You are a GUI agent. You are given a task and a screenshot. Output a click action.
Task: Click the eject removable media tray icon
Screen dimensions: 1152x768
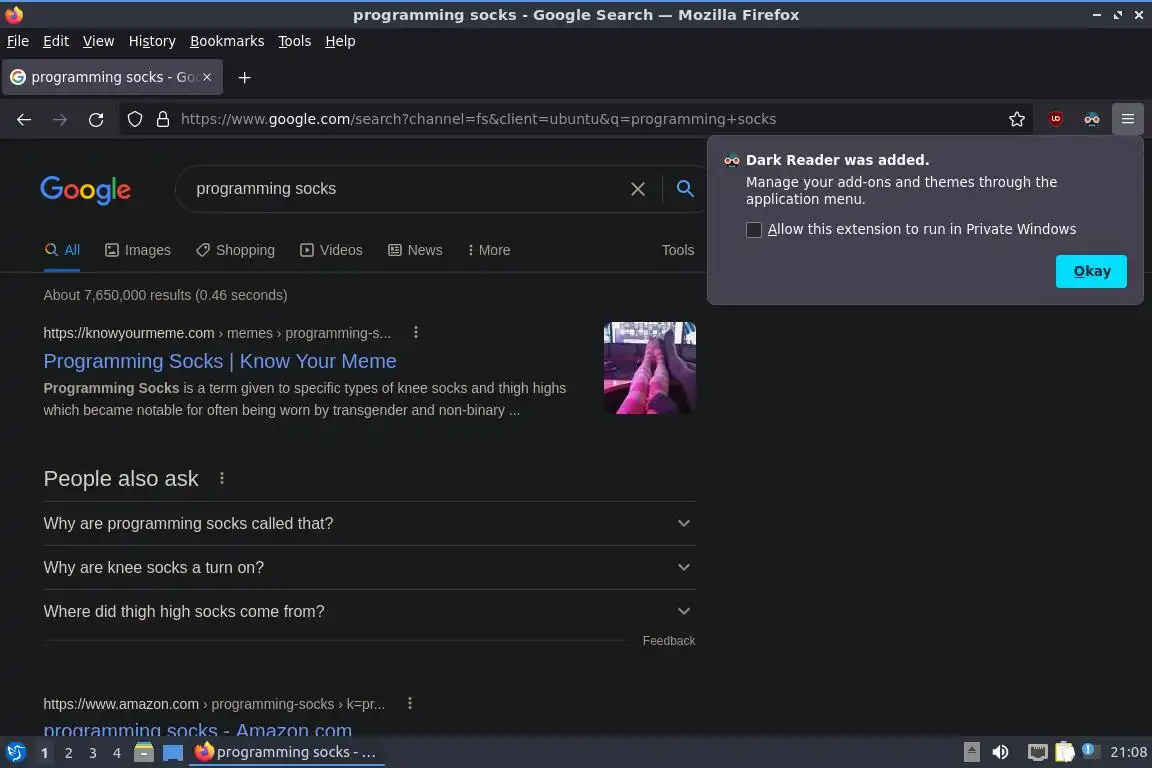click(x=972, y=753)
